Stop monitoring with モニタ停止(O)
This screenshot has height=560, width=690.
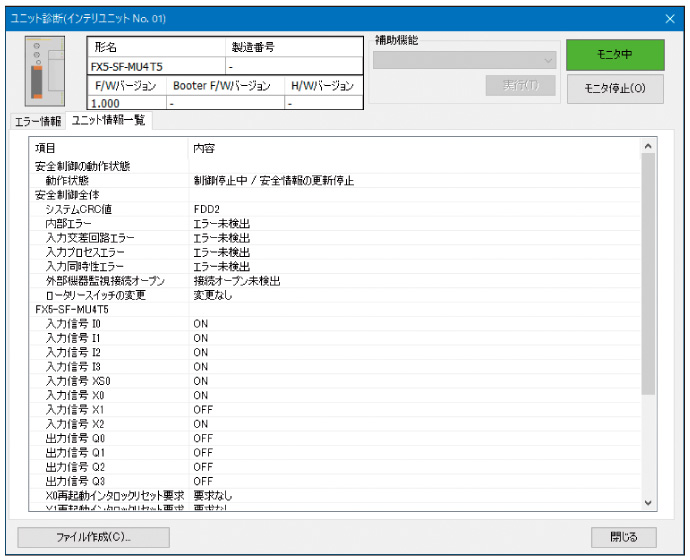[614, 88]
